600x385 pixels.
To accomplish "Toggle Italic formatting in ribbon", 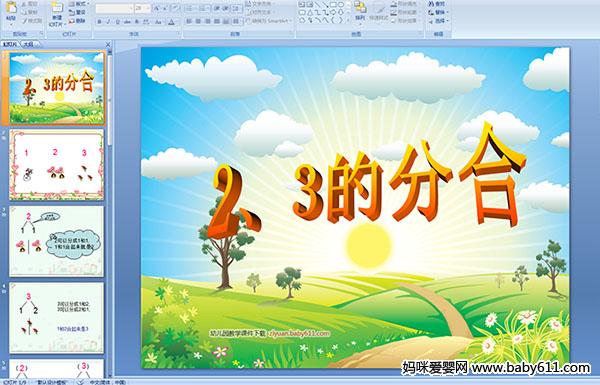I will (108, 22).
